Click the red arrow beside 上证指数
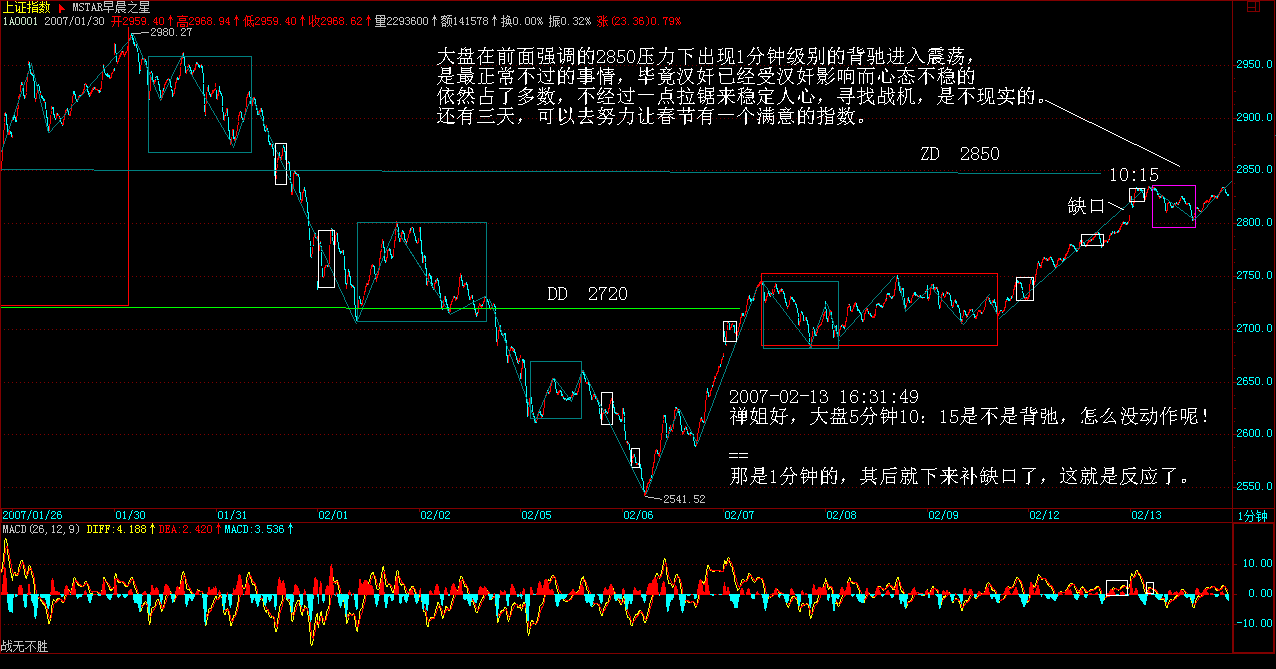The width and height of the screenshot is (1276, 669). tap(61, 7)
